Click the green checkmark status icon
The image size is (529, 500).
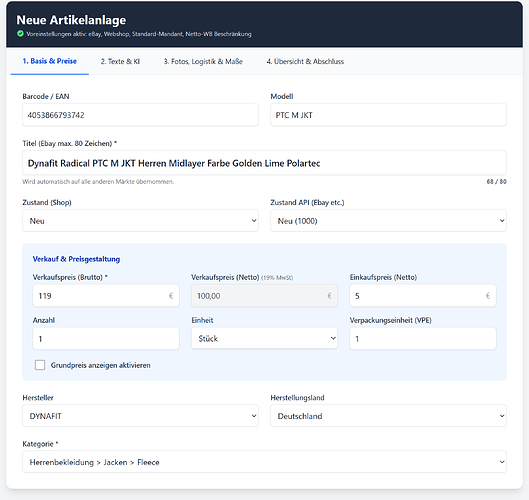20,34
